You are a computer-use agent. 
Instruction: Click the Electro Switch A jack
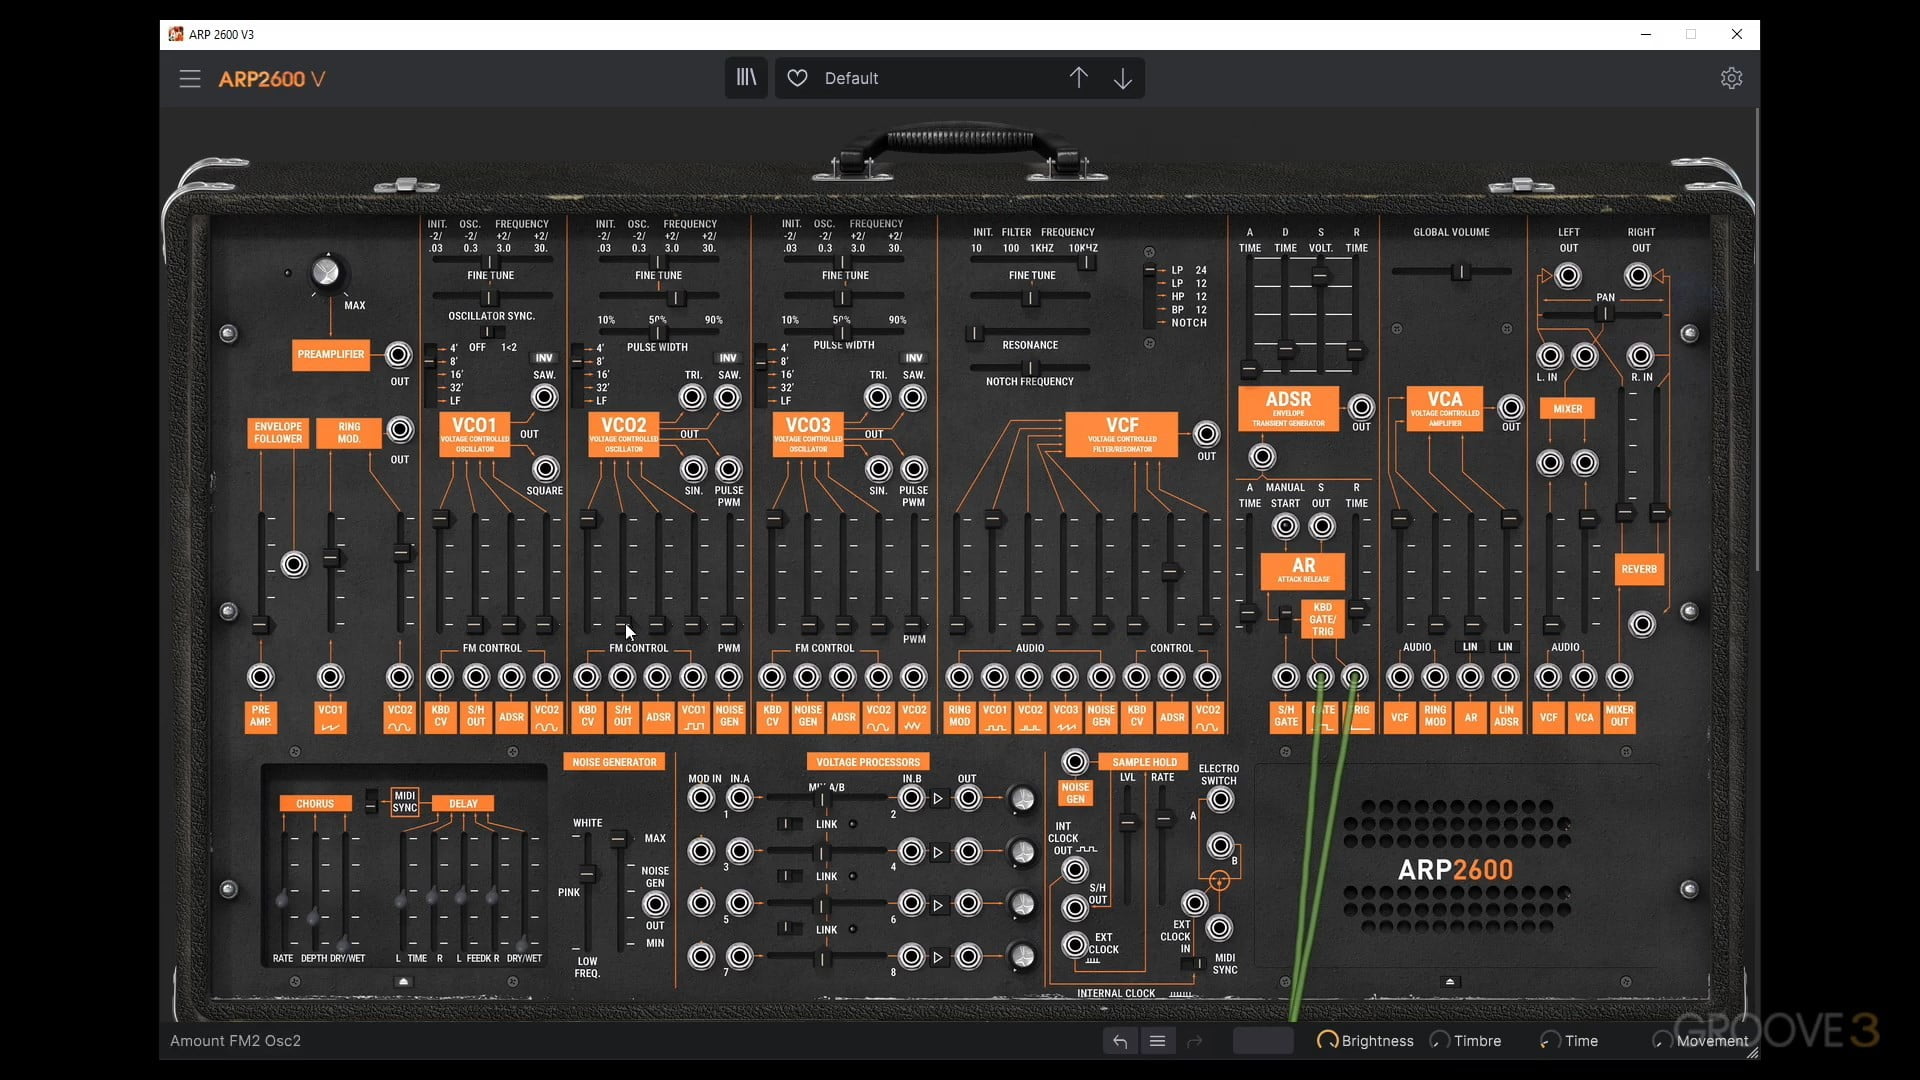pos(1219,799)
